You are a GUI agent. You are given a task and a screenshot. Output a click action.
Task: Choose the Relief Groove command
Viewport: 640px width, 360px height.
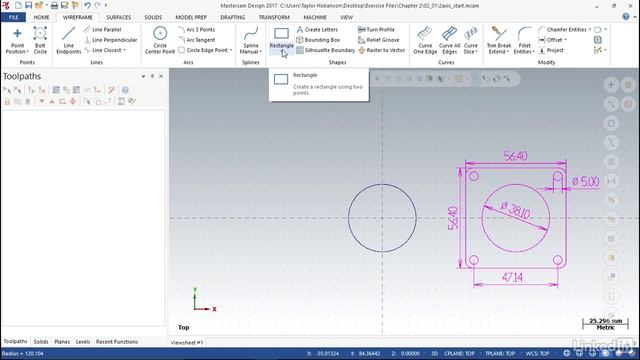point(378,40)
